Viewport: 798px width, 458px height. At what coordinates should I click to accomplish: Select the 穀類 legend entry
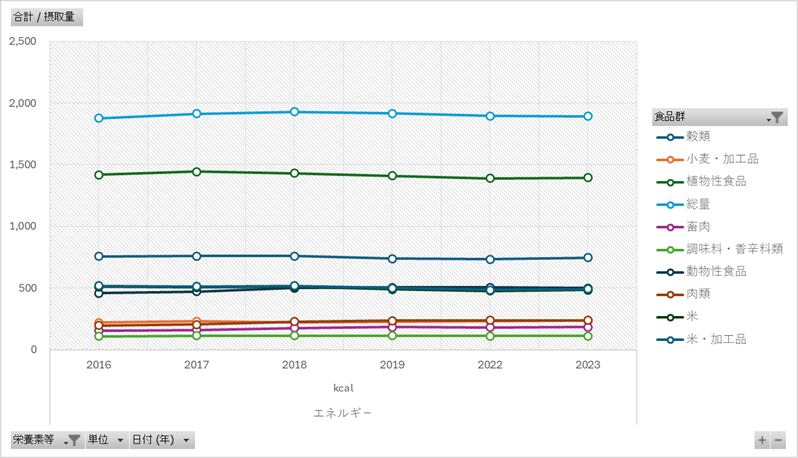[699, 136]
